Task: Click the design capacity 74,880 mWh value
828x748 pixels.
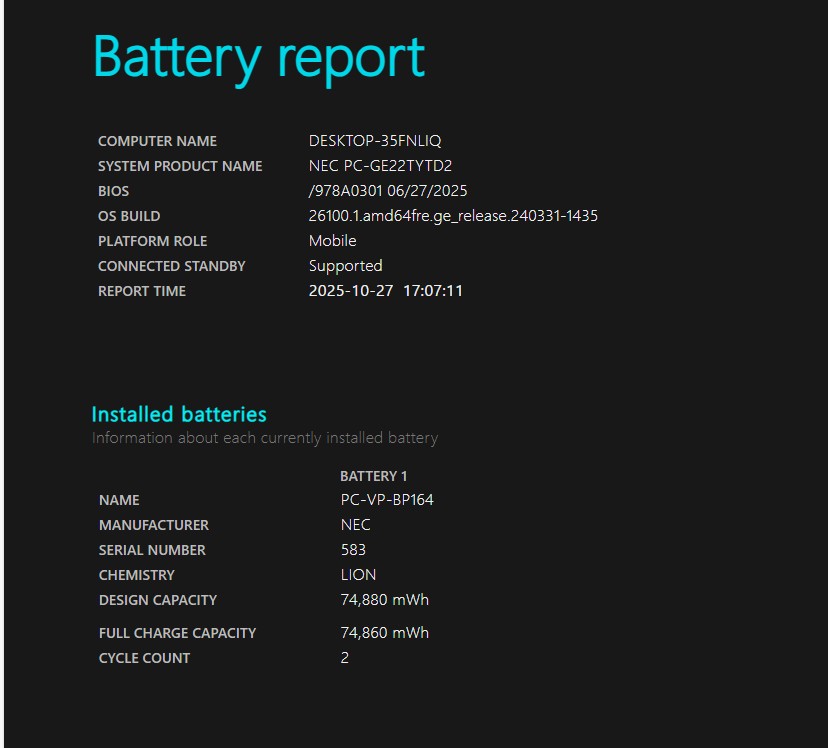Action: (384, 600)
